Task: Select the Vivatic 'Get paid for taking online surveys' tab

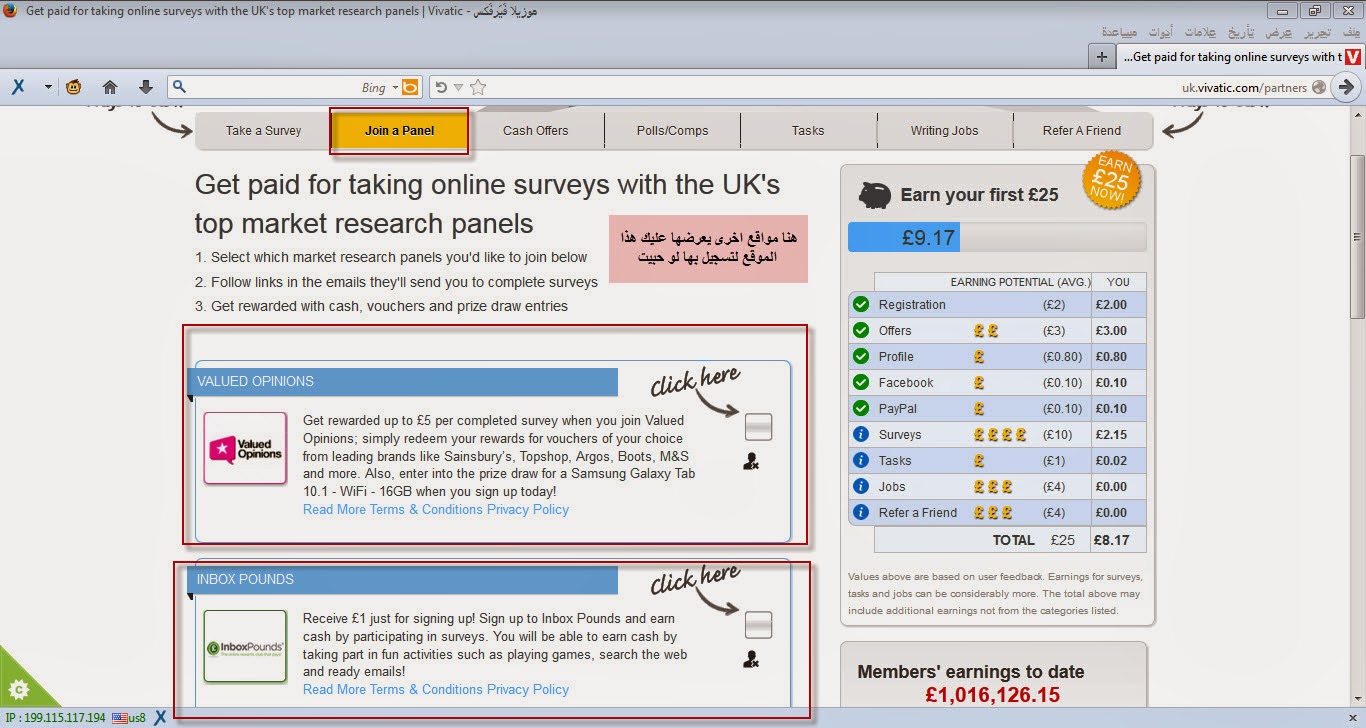Action: pos(1238,57)
